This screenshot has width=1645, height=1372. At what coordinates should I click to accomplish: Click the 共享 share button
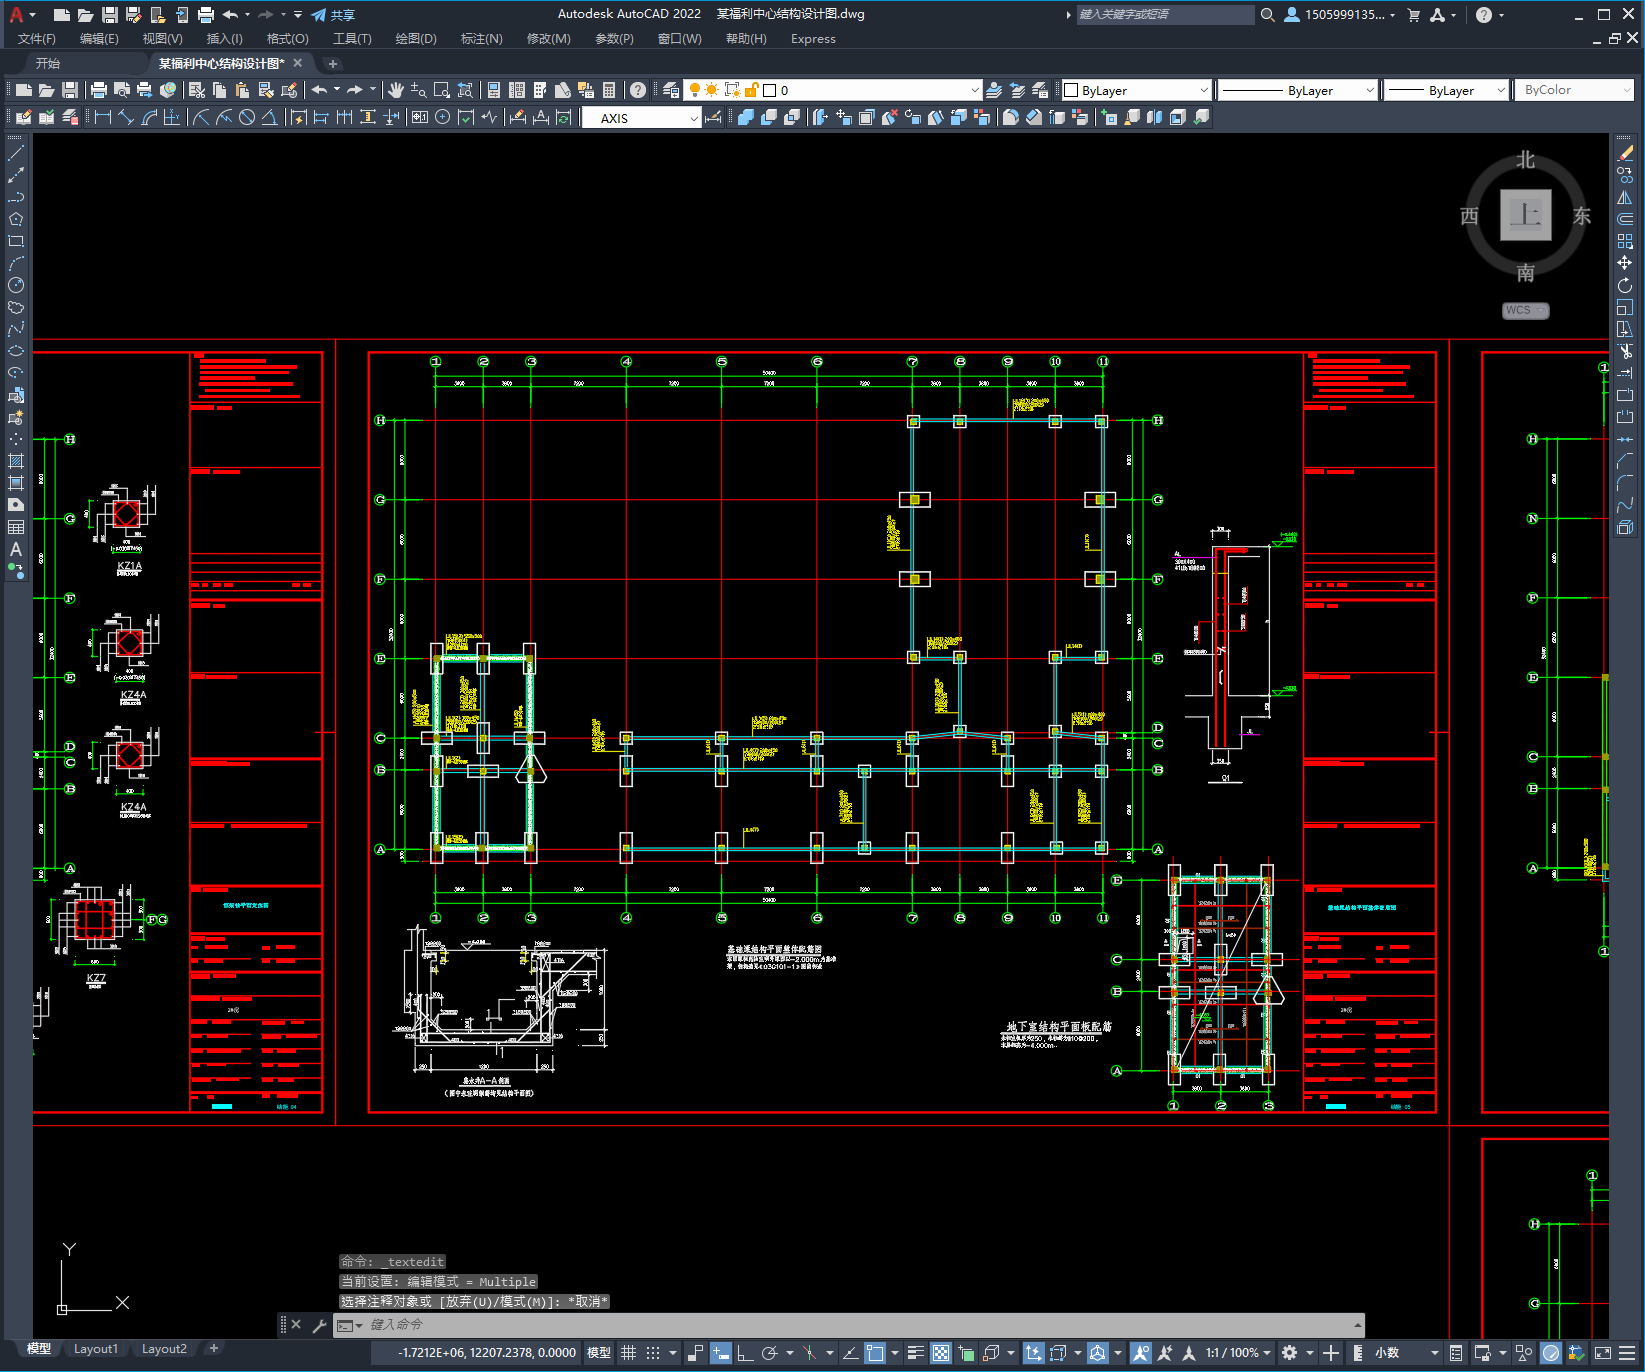[333, 15]
